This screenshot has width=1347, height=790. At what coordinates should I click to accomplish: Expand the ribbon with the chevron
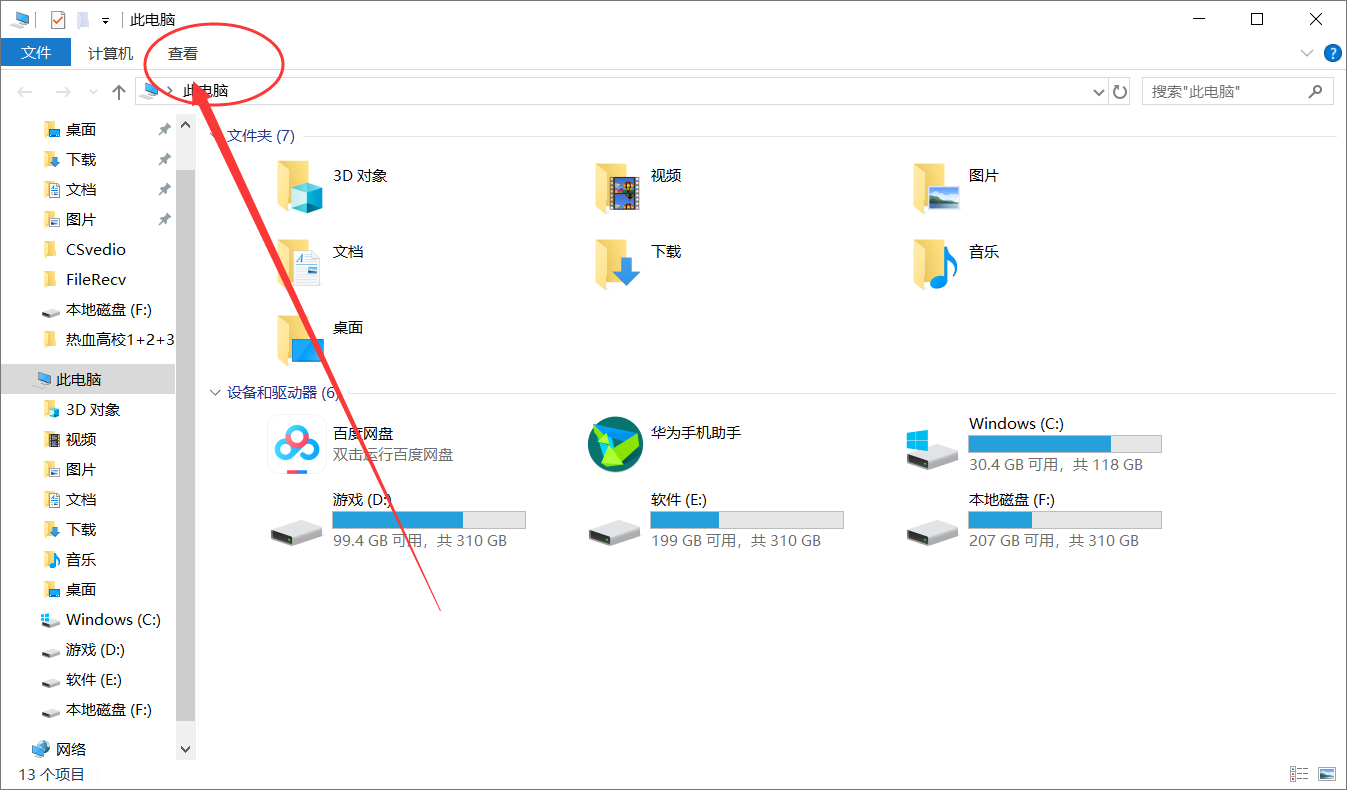[1306, 53]
